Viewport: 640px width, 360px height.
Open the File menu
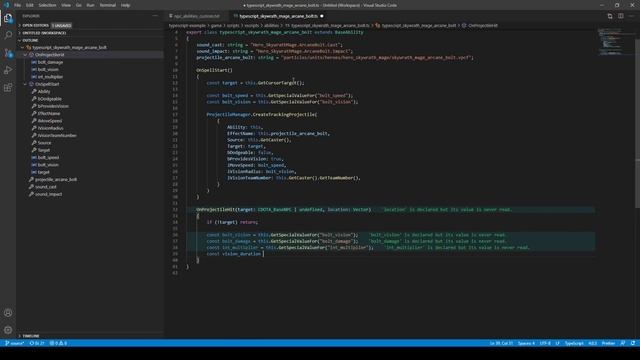click(18, 5)
